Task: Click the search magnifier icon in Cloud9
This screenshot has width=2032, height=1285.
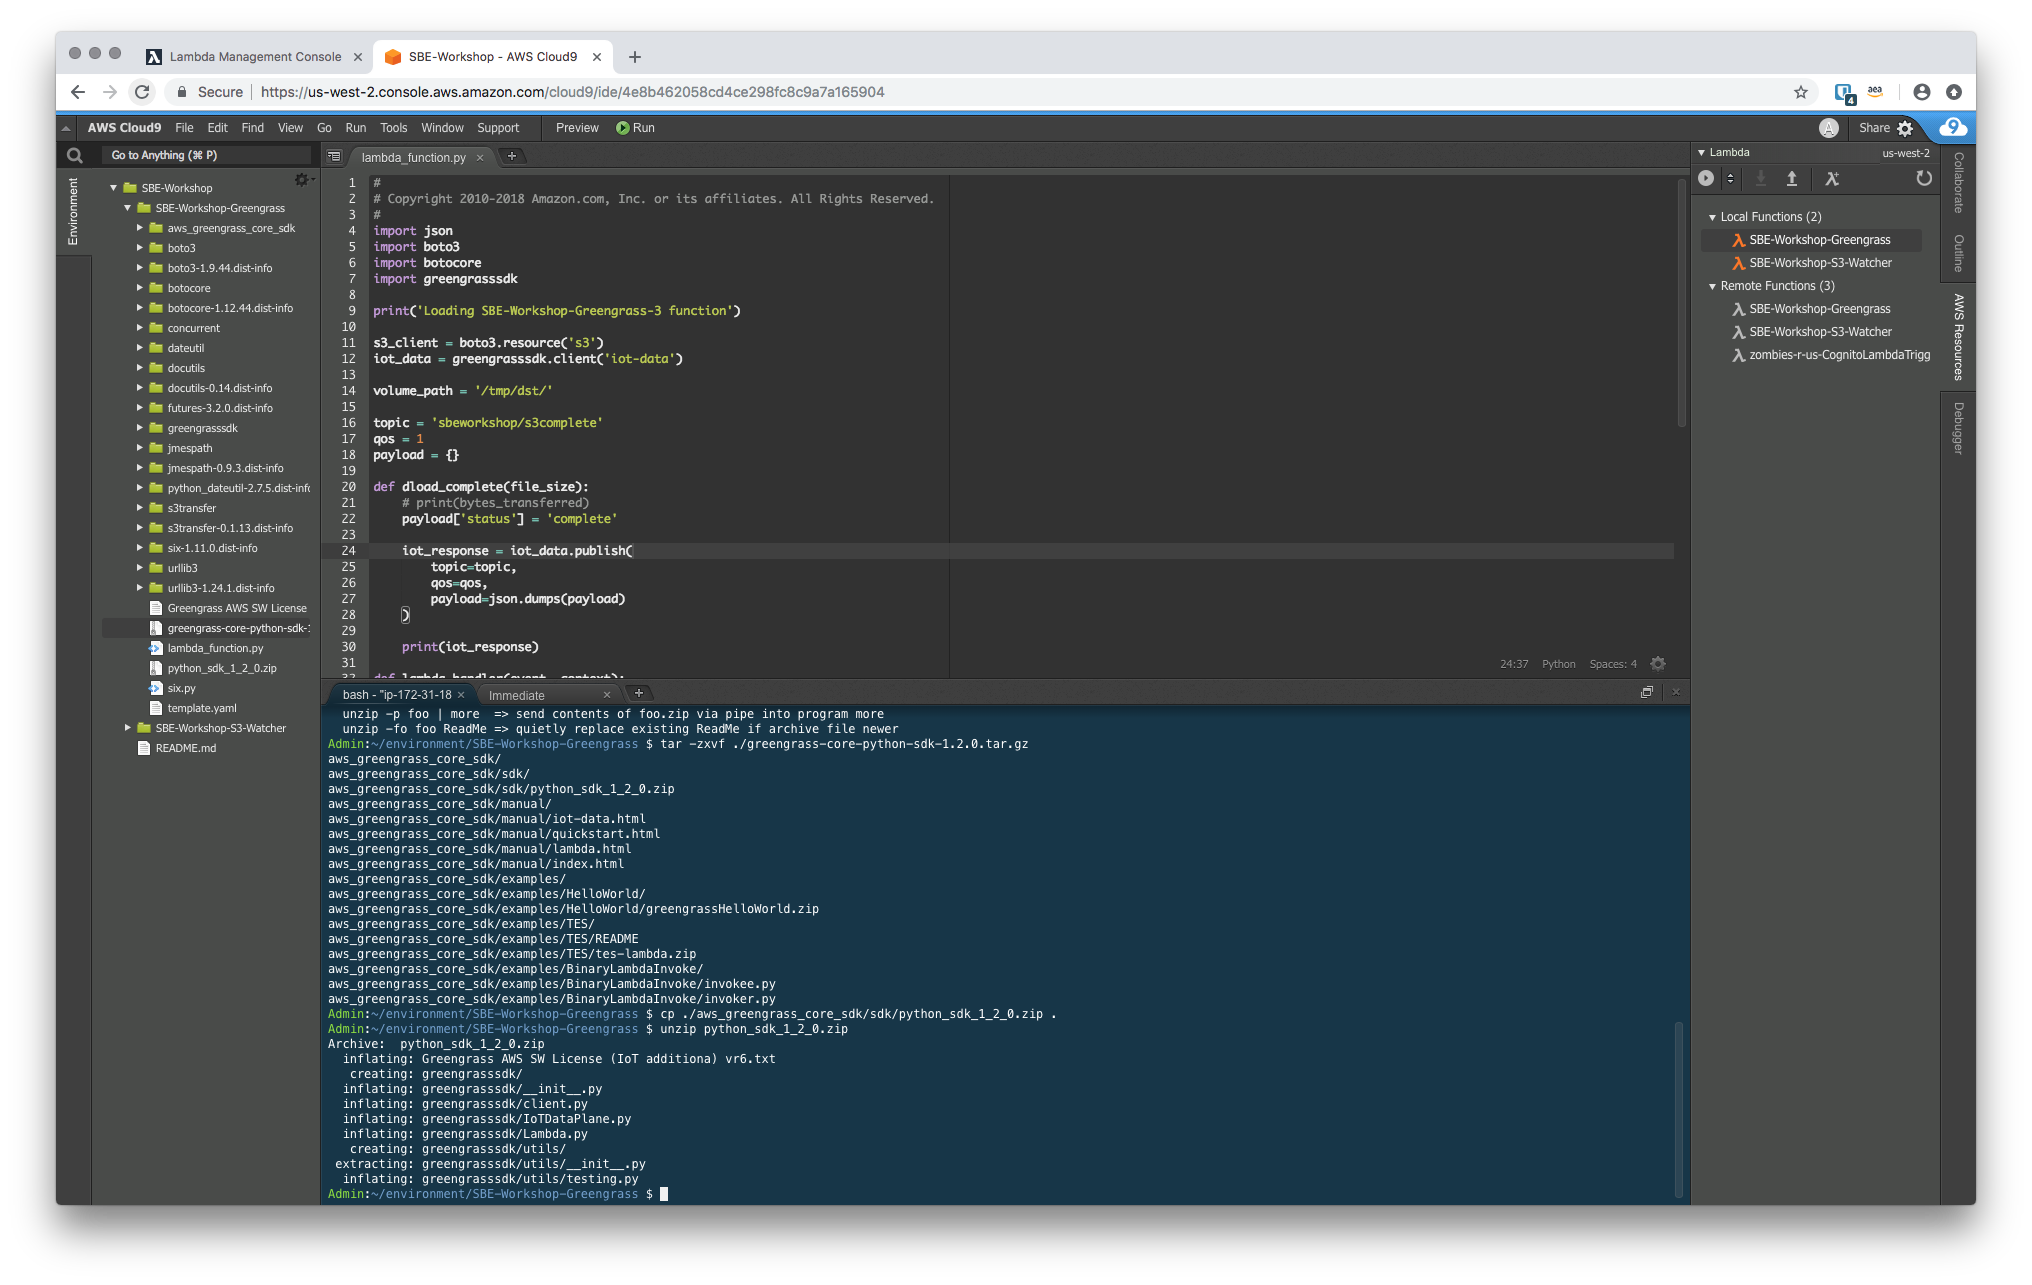Action: (75, 155)
